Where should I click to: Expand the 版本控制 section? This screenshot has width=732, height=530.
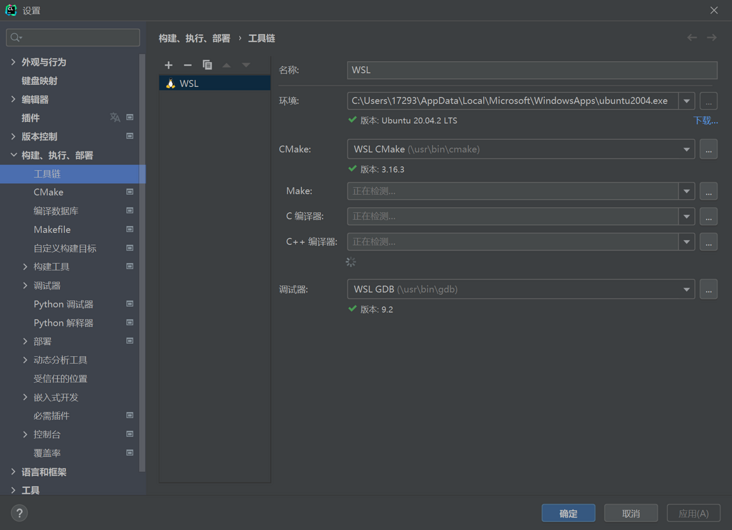click(x=13, y=136)
